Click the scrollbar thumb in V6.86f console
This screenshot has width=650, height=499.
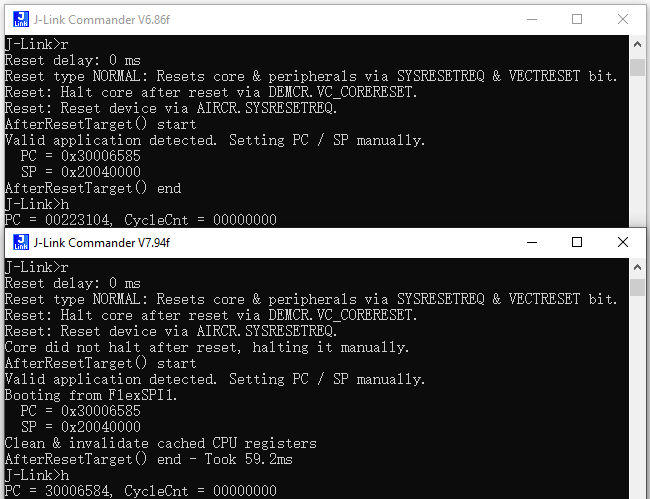[637, 67]
